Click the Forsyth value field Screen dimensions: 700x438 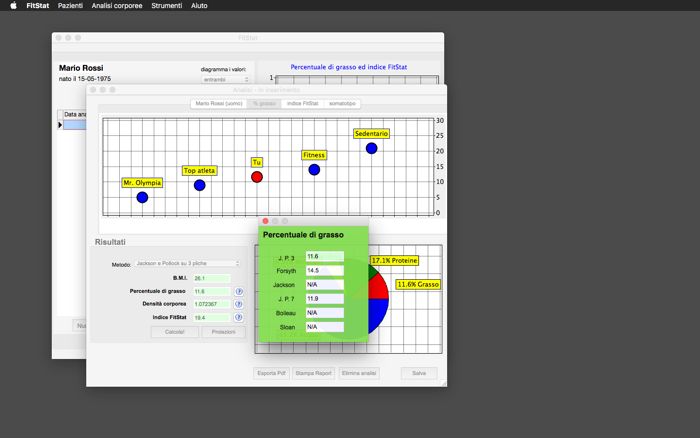click(325, 271)
